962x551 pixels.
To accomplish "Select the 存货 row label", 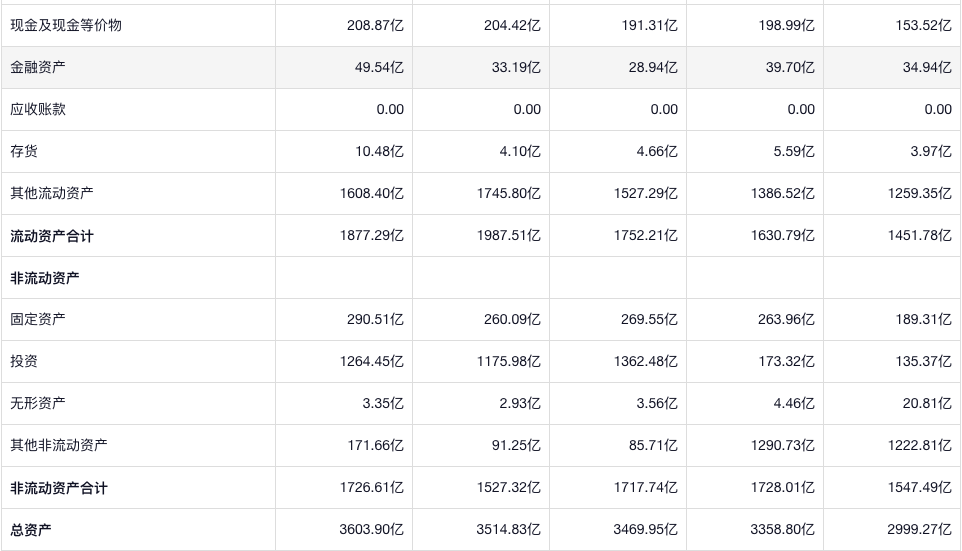I will 24,151.
